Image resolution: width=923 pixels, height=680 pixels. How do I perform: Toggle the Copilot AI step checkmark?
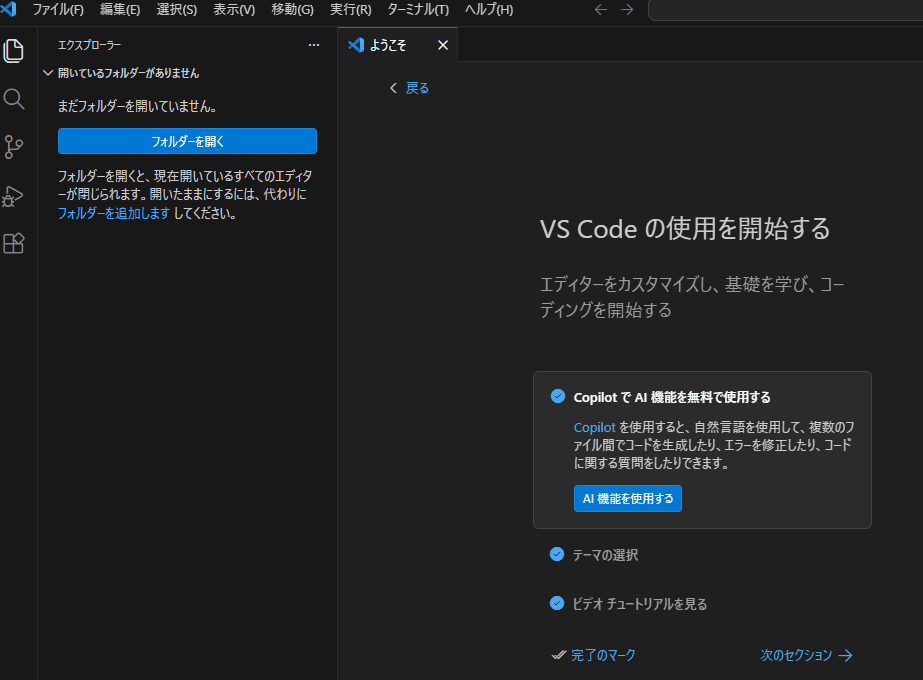[558, 397]
